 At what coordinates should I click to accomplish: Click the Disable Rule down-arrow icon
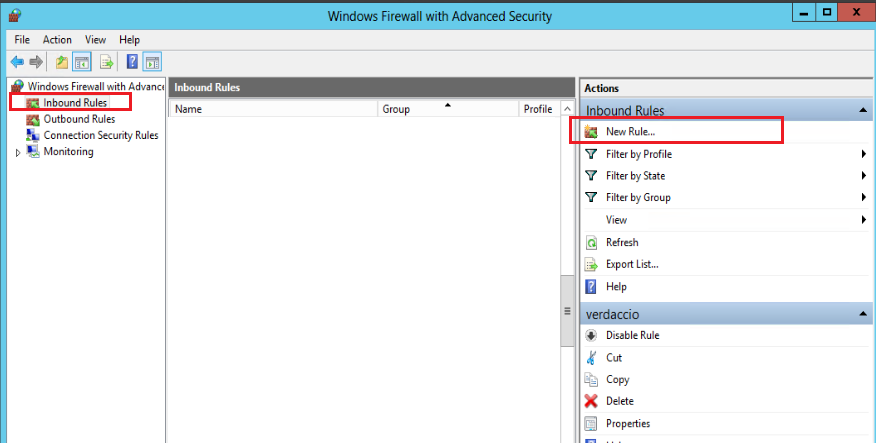591,336
